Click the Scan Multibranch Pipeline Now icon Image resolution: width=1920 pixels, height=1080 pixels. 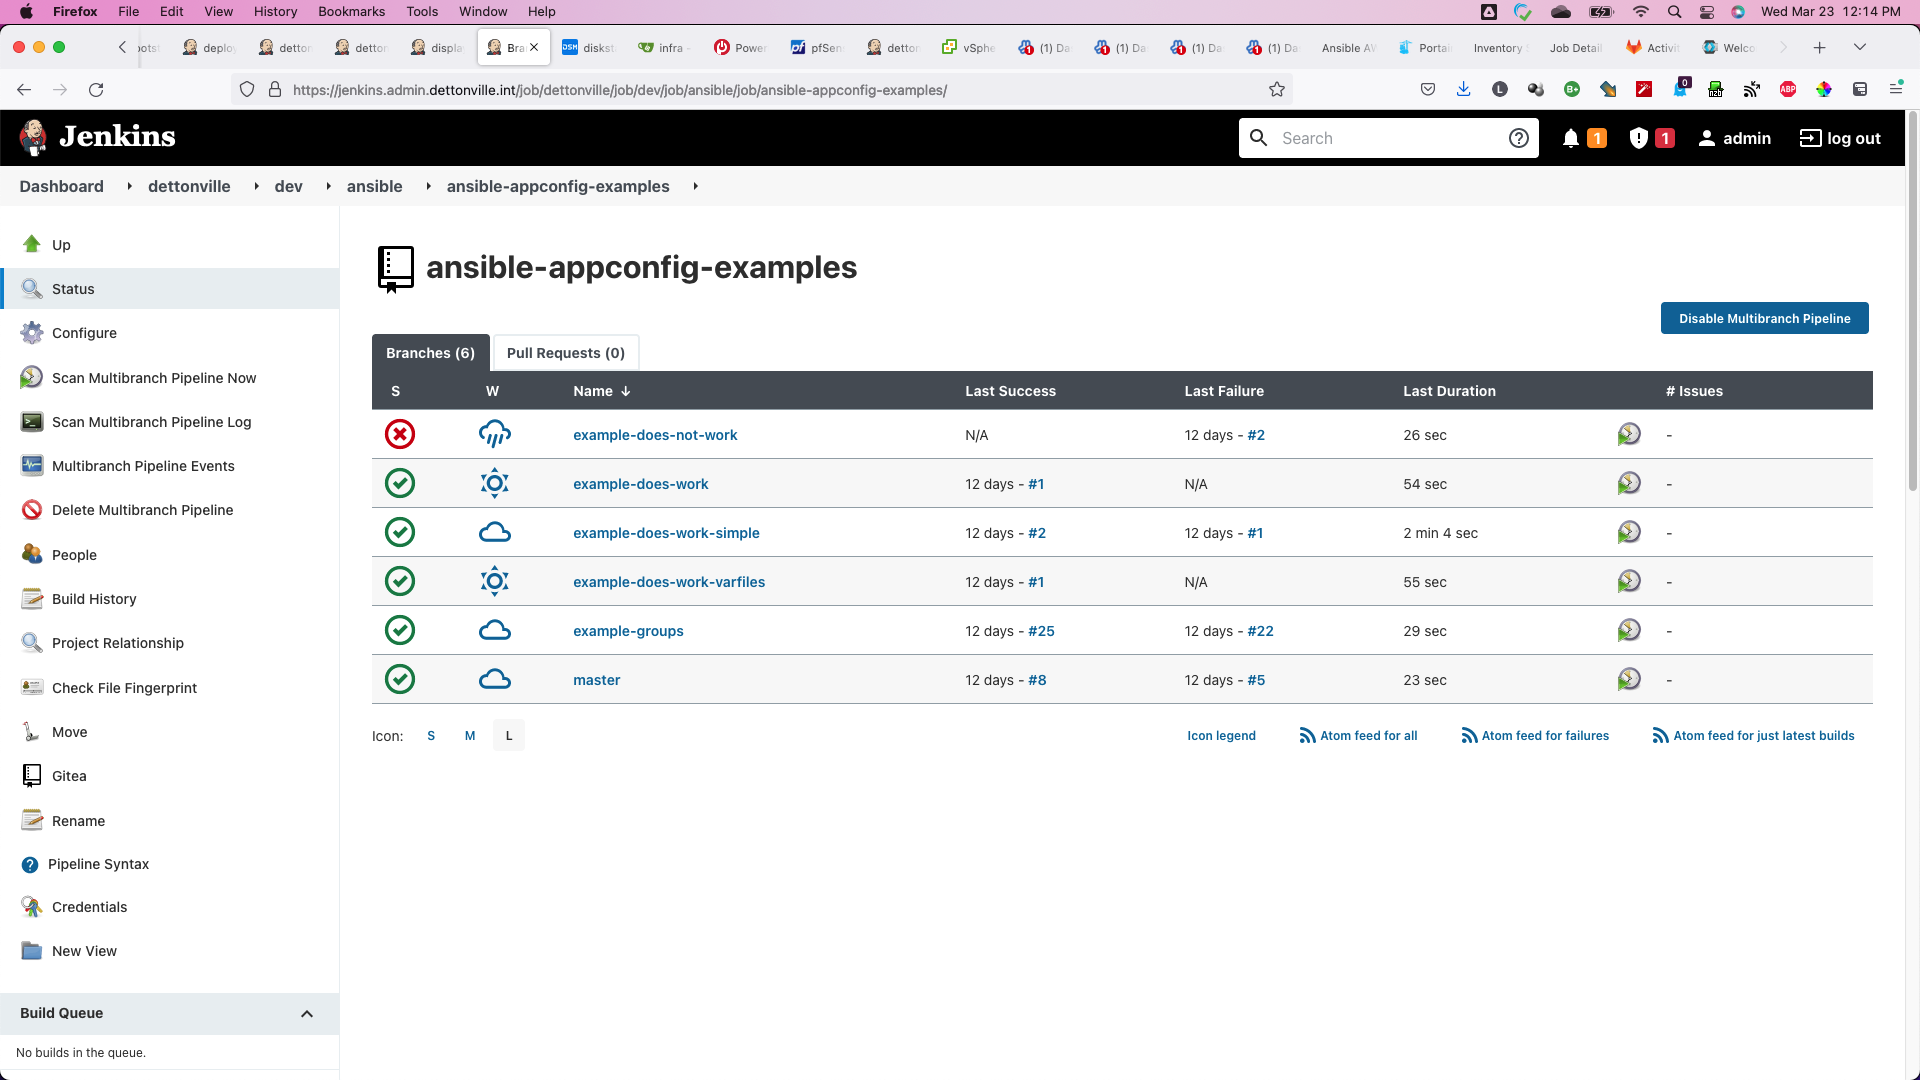click(x=31, y=377)
